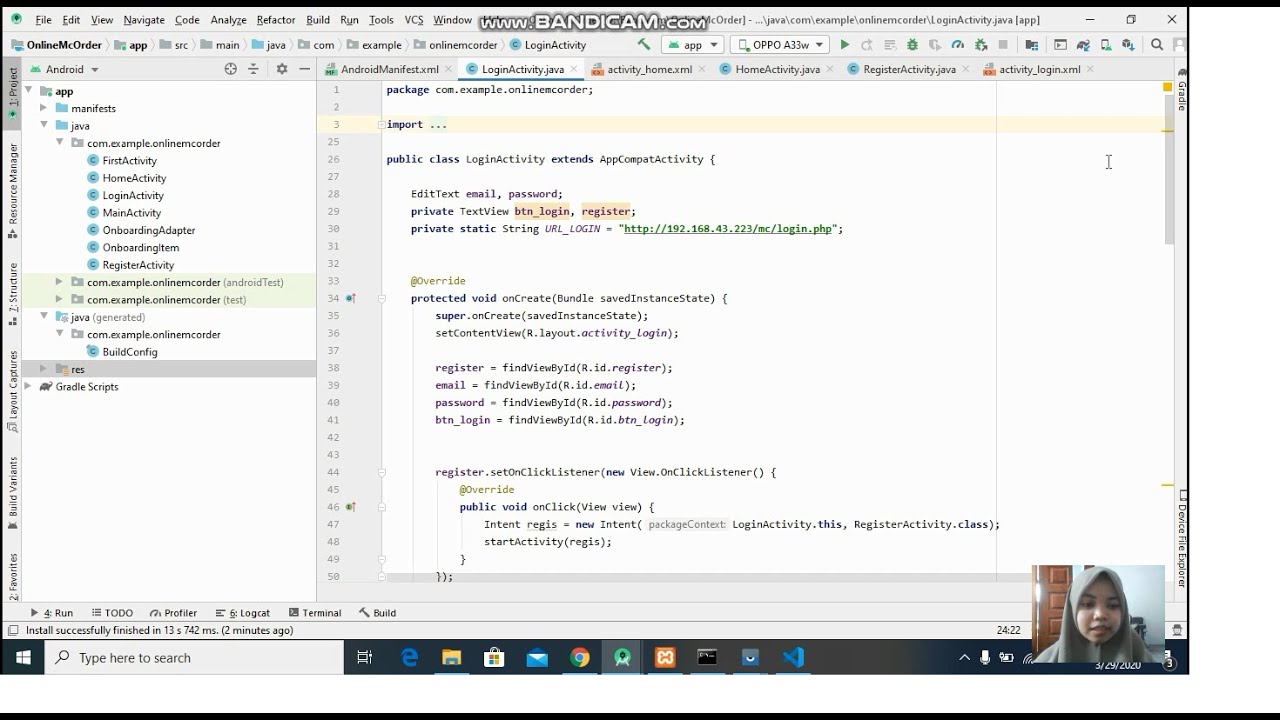The image size is (1280, 720).
Task: Open the Navigate menu
Action: pyautogui.click(x=144, y=19)
